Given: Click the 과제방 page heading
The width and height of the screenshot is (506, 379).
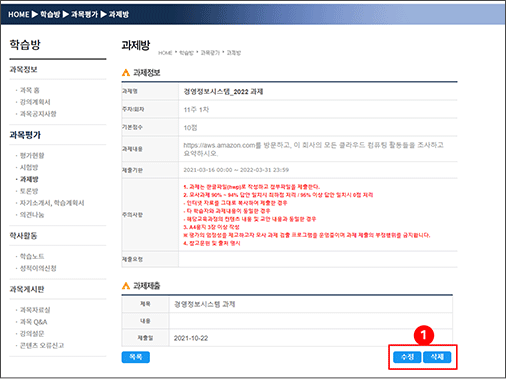Looking at the screenshot, I should (x=136, y=45).
